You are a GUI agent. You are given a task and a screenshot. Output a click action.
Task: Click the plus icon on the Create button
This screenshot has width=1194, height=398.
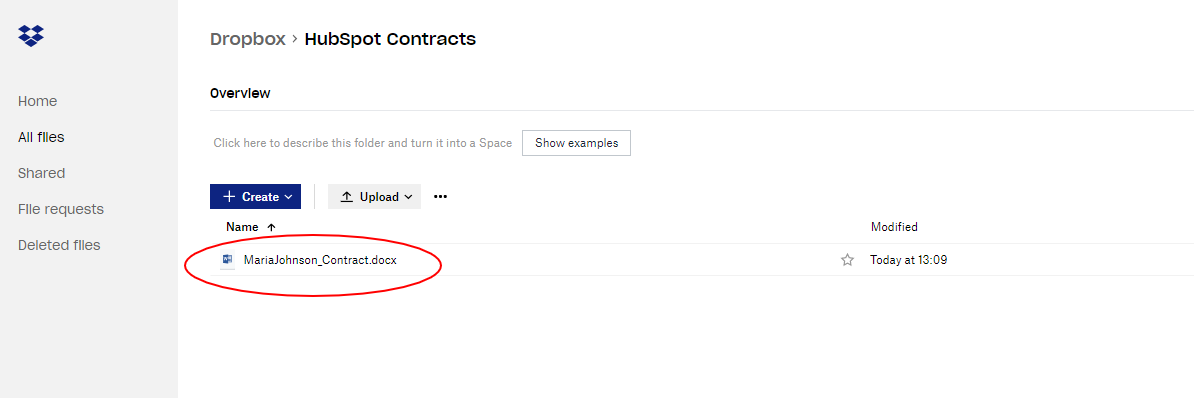(x=229, y=196)
